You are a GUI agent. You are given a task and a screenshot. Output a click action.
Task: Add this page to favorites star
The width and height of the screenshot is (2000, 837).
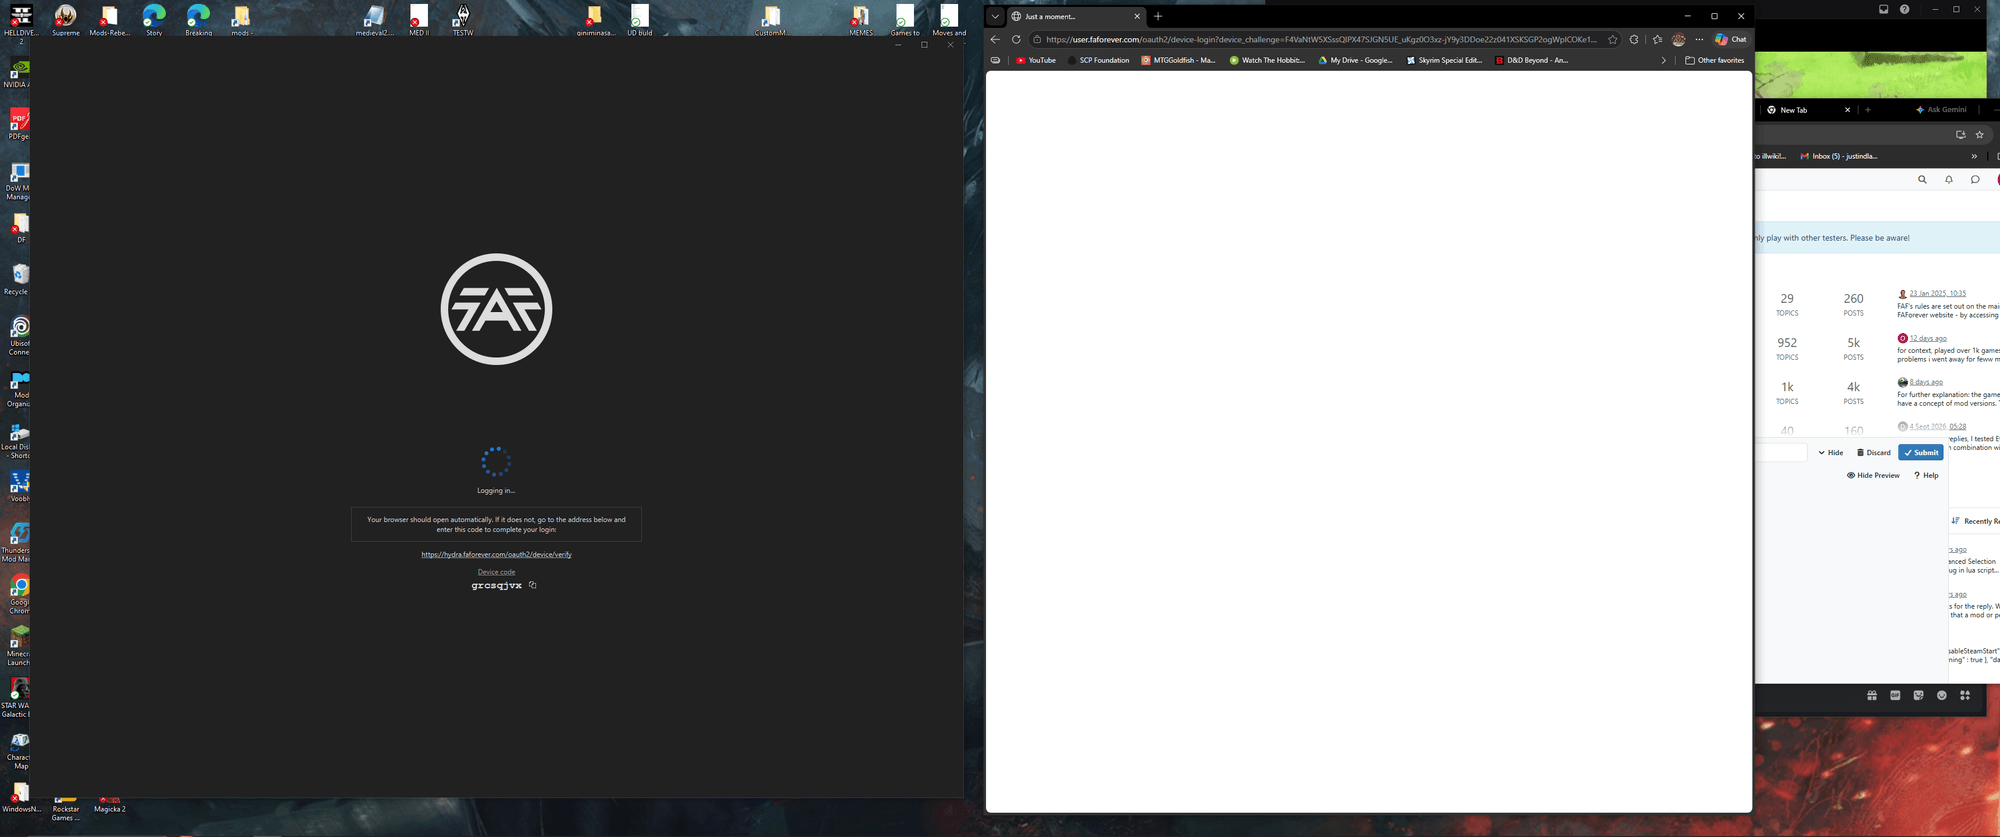[1612, 40]
